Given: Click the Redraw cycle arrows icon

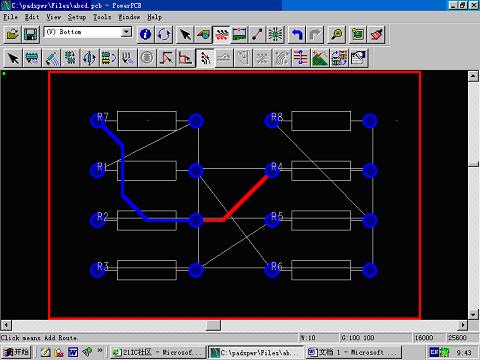Looking at the screenshot, I should [x=164, y=34].
